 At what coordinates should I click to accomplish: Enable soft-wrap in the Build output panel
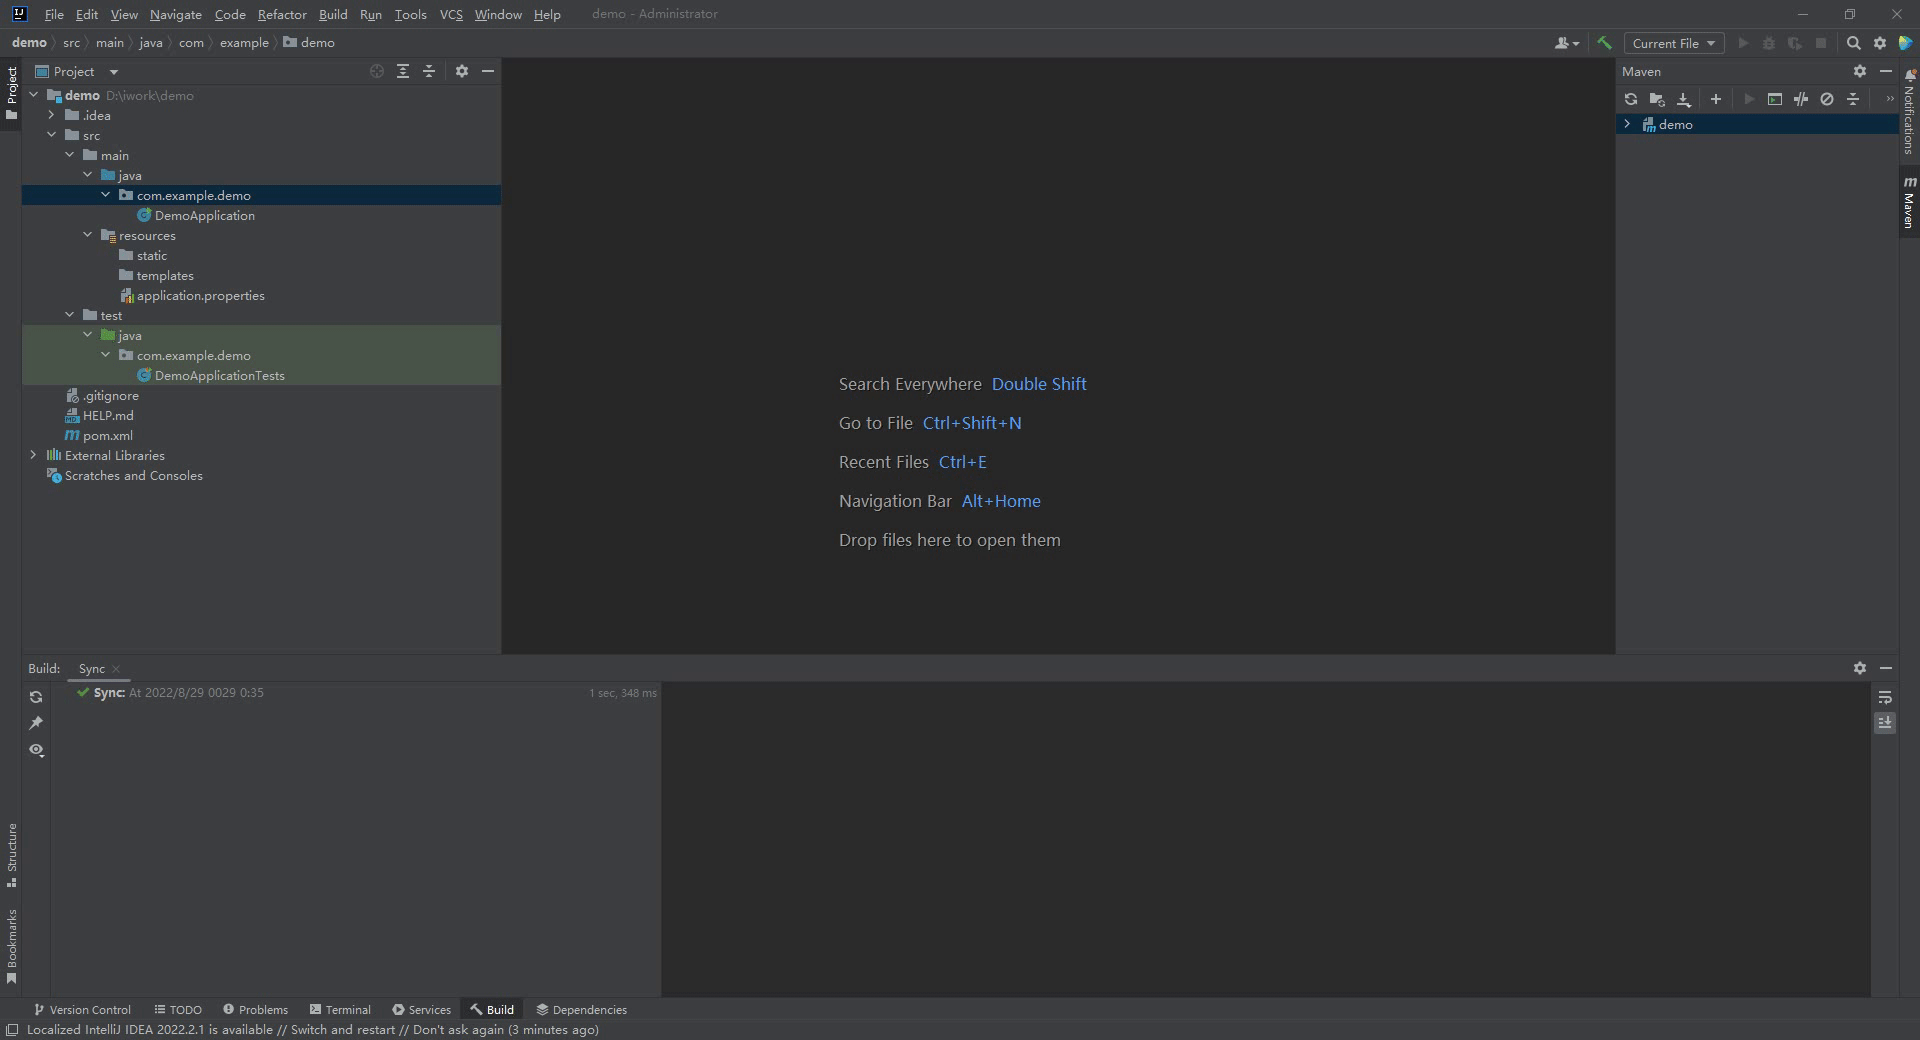1884,697
